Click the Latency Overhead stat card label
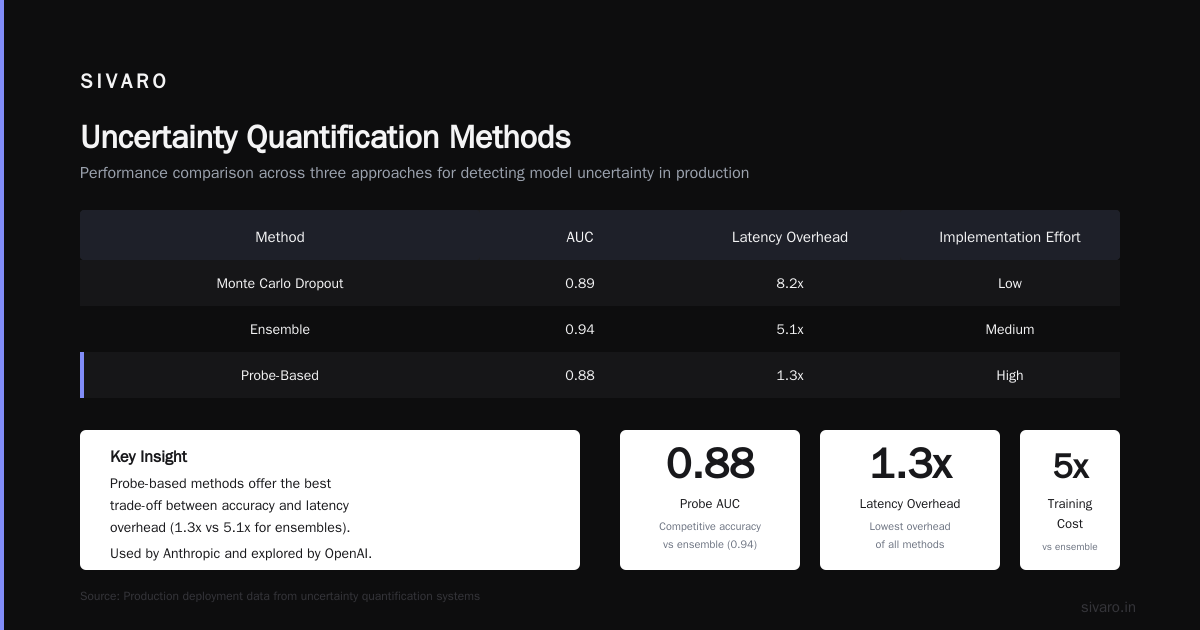 910,504
